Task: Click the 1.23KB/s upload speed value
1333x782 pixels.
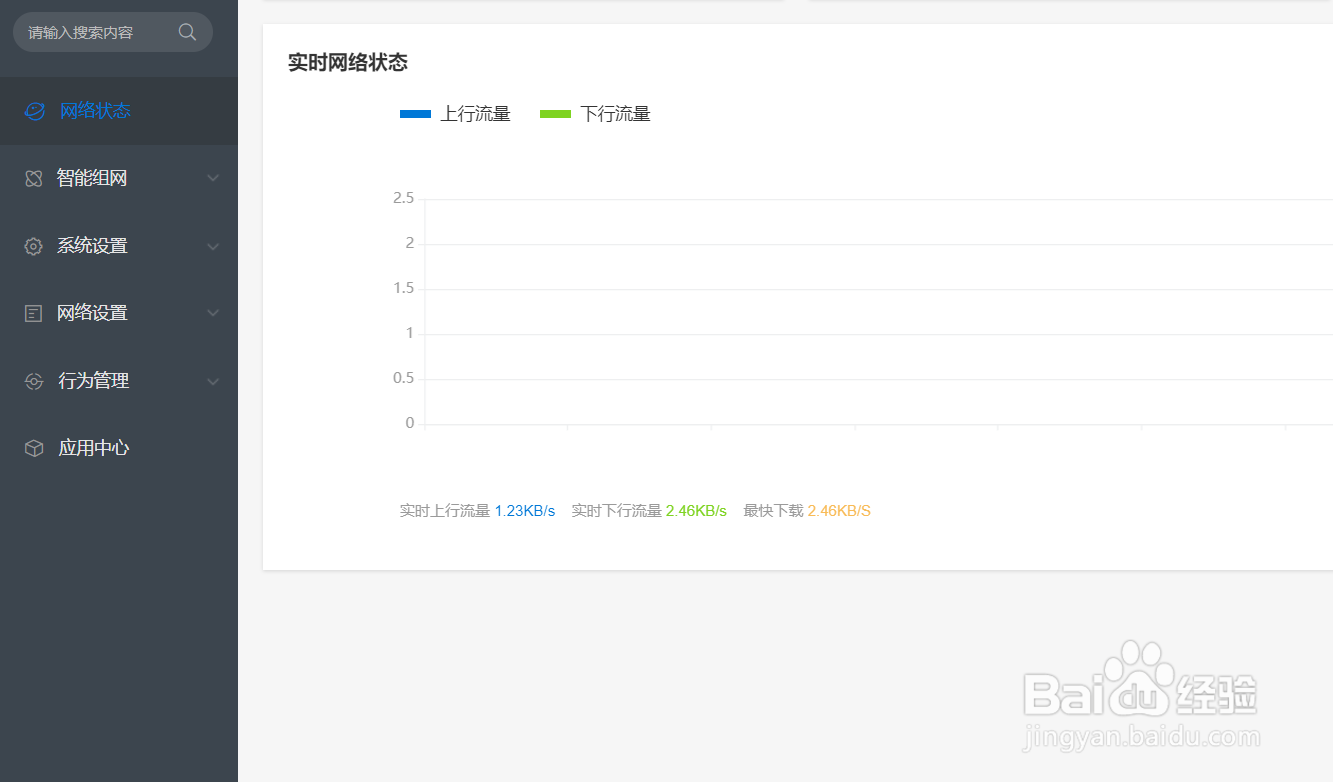Action: 525,510
